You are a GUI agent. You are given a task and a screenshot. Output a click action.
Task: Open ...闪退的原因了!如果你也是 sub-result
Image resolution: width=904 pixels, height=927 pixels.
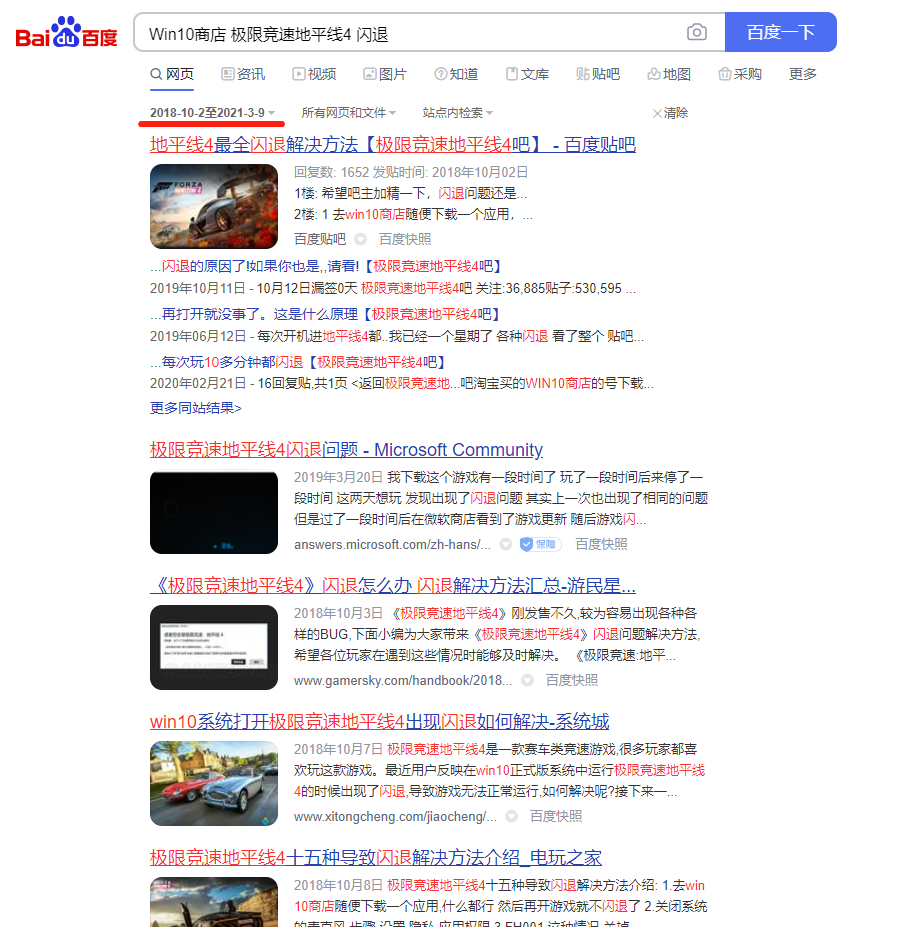[x=326, y=266]
